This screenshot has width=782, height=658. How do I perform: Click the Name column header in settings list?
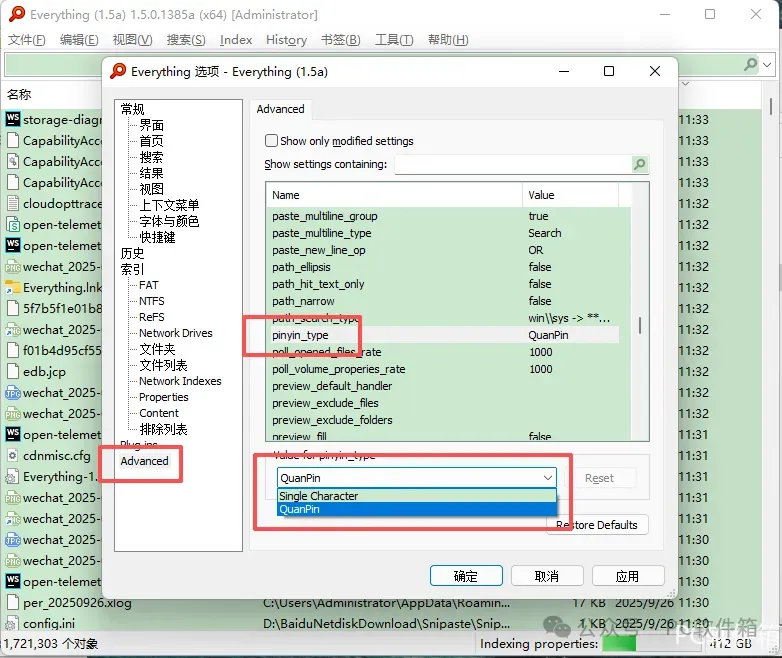(394, 195)
